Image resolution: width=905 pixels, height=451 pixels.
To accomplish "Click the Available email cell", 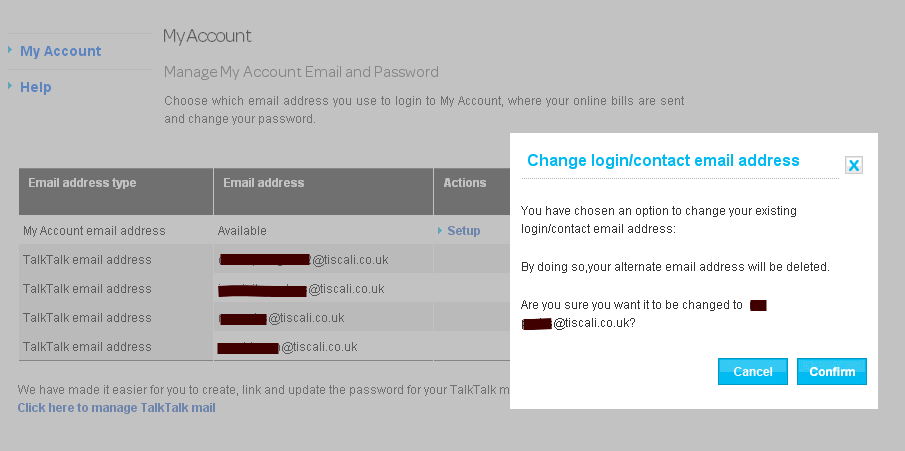I will pos(242,231).
